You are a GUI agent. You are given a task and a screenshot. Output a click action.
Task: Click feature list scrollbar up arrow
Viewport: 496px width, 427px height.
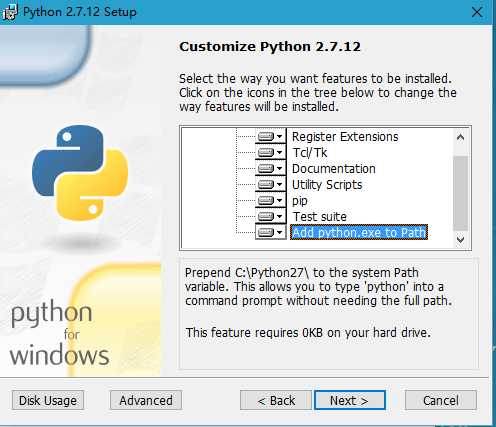[460, 137]
